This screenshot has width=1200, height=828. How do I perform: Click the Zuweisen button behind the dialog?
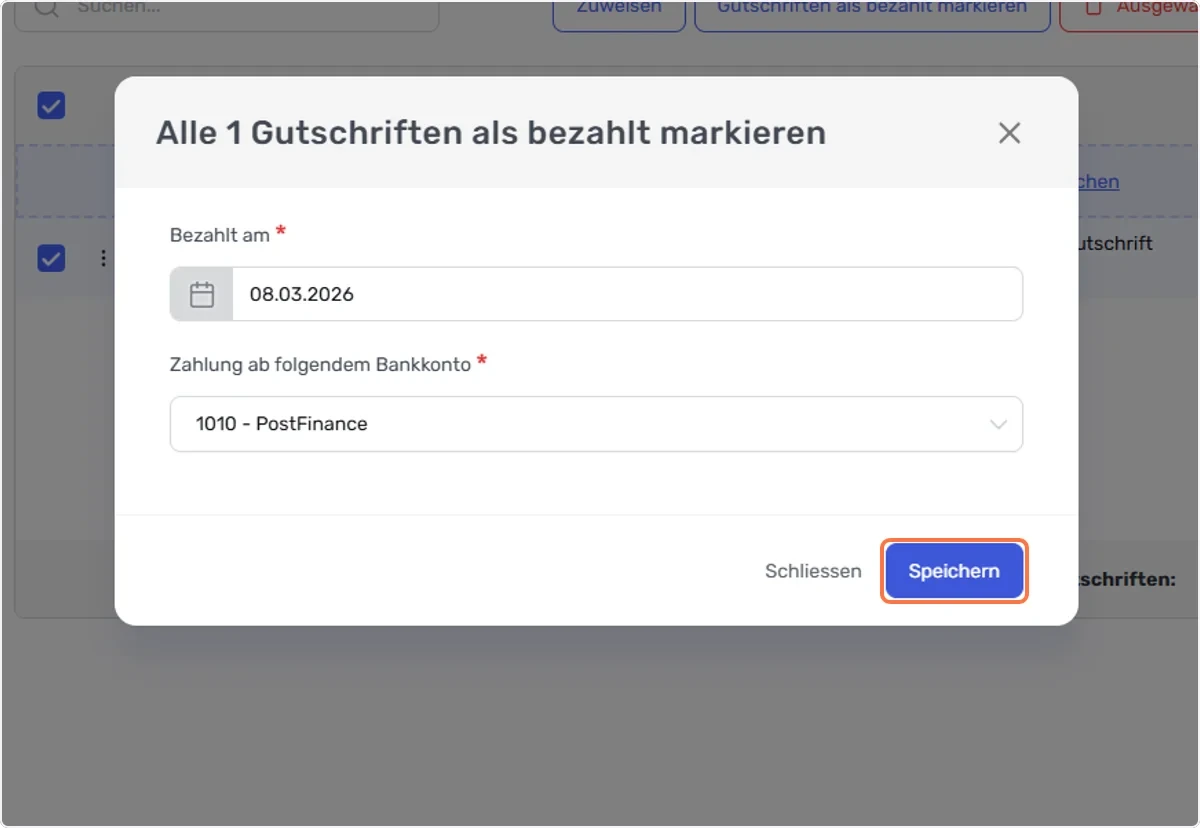click(x=619, y=12)
